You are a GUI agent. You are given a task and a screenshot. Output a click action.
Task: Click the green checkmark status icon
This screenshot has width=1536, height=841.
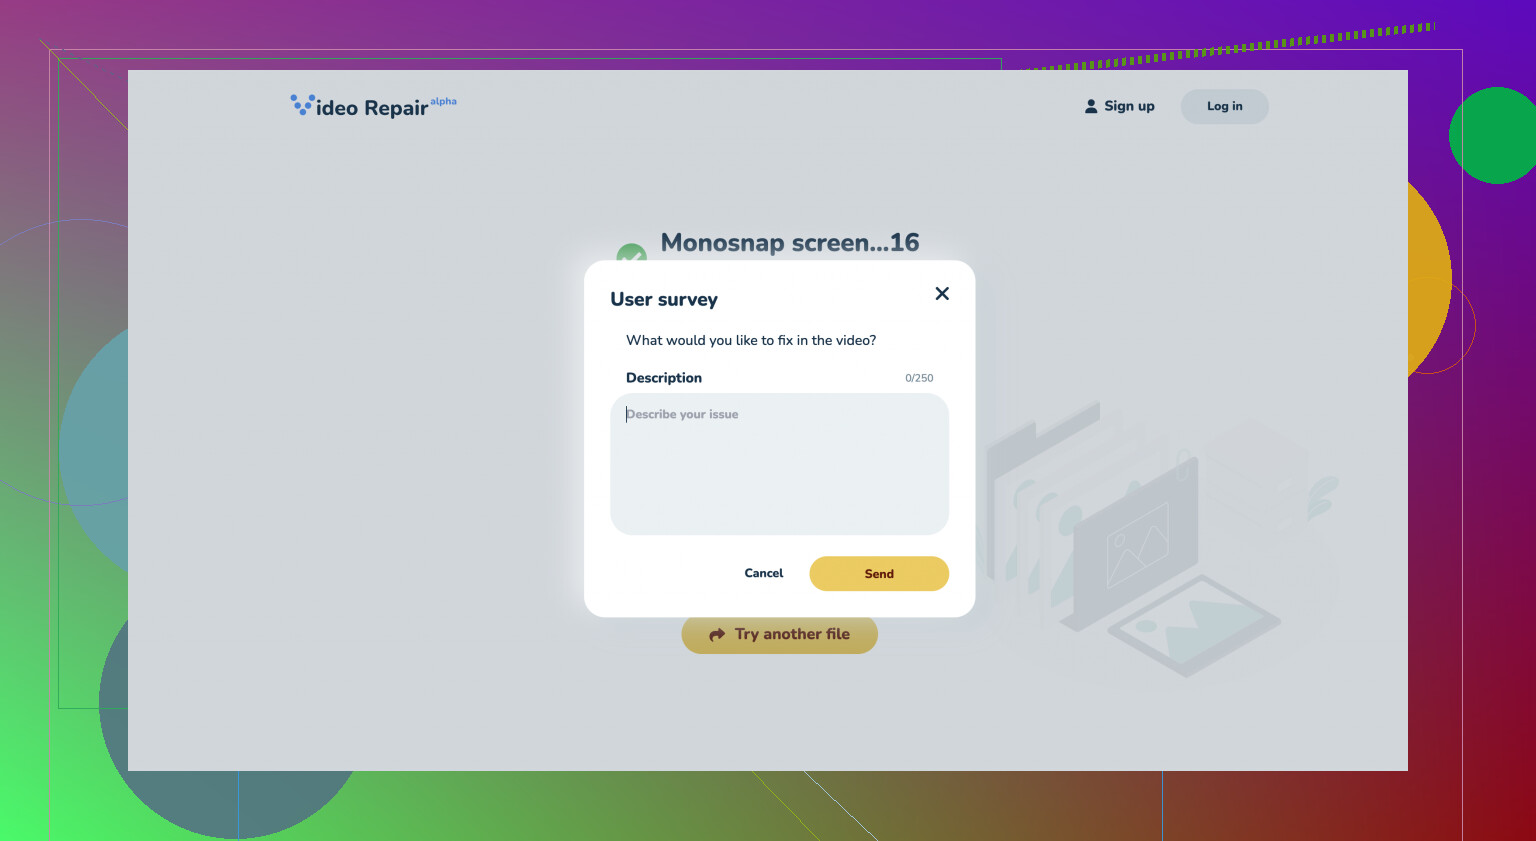point(630,252)
